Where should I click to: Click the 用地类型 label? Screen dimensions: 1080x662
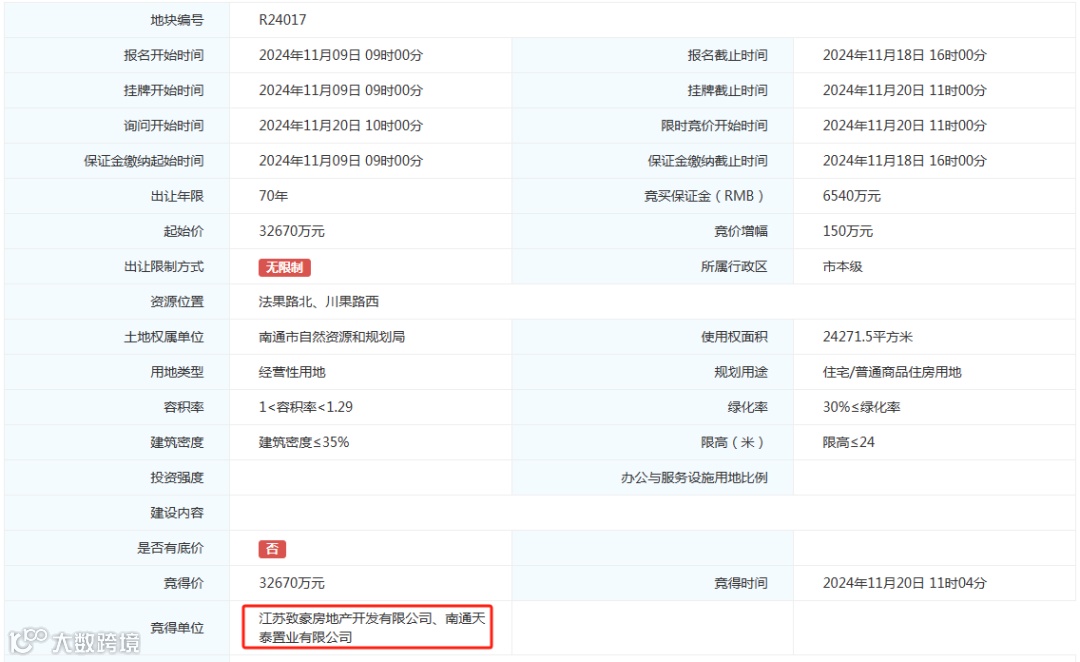pos(177,372)
